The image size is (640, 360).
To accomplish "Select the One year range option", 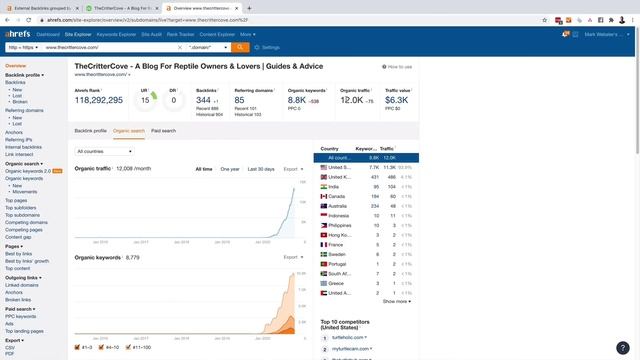I will [x=230, y=169].
